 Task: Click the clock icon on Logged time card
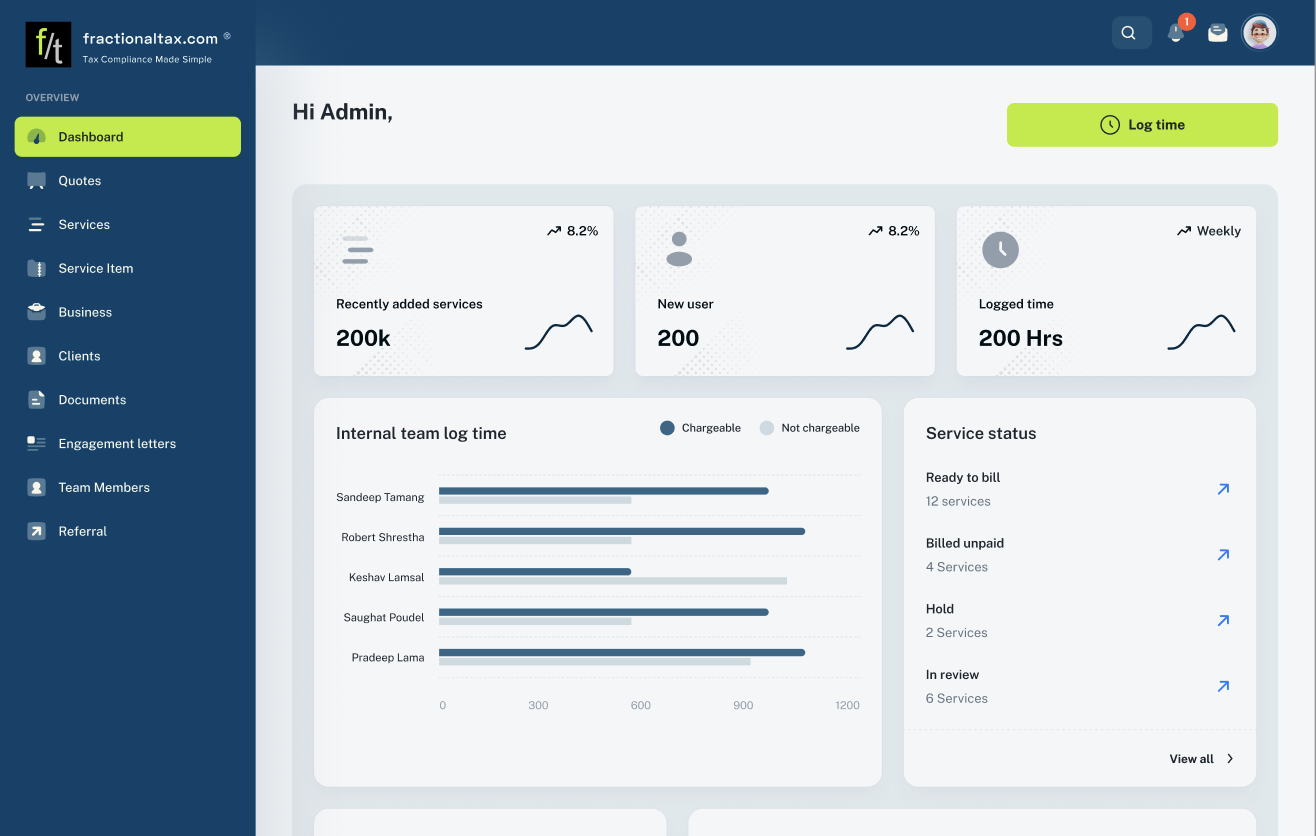(1000, 250)
